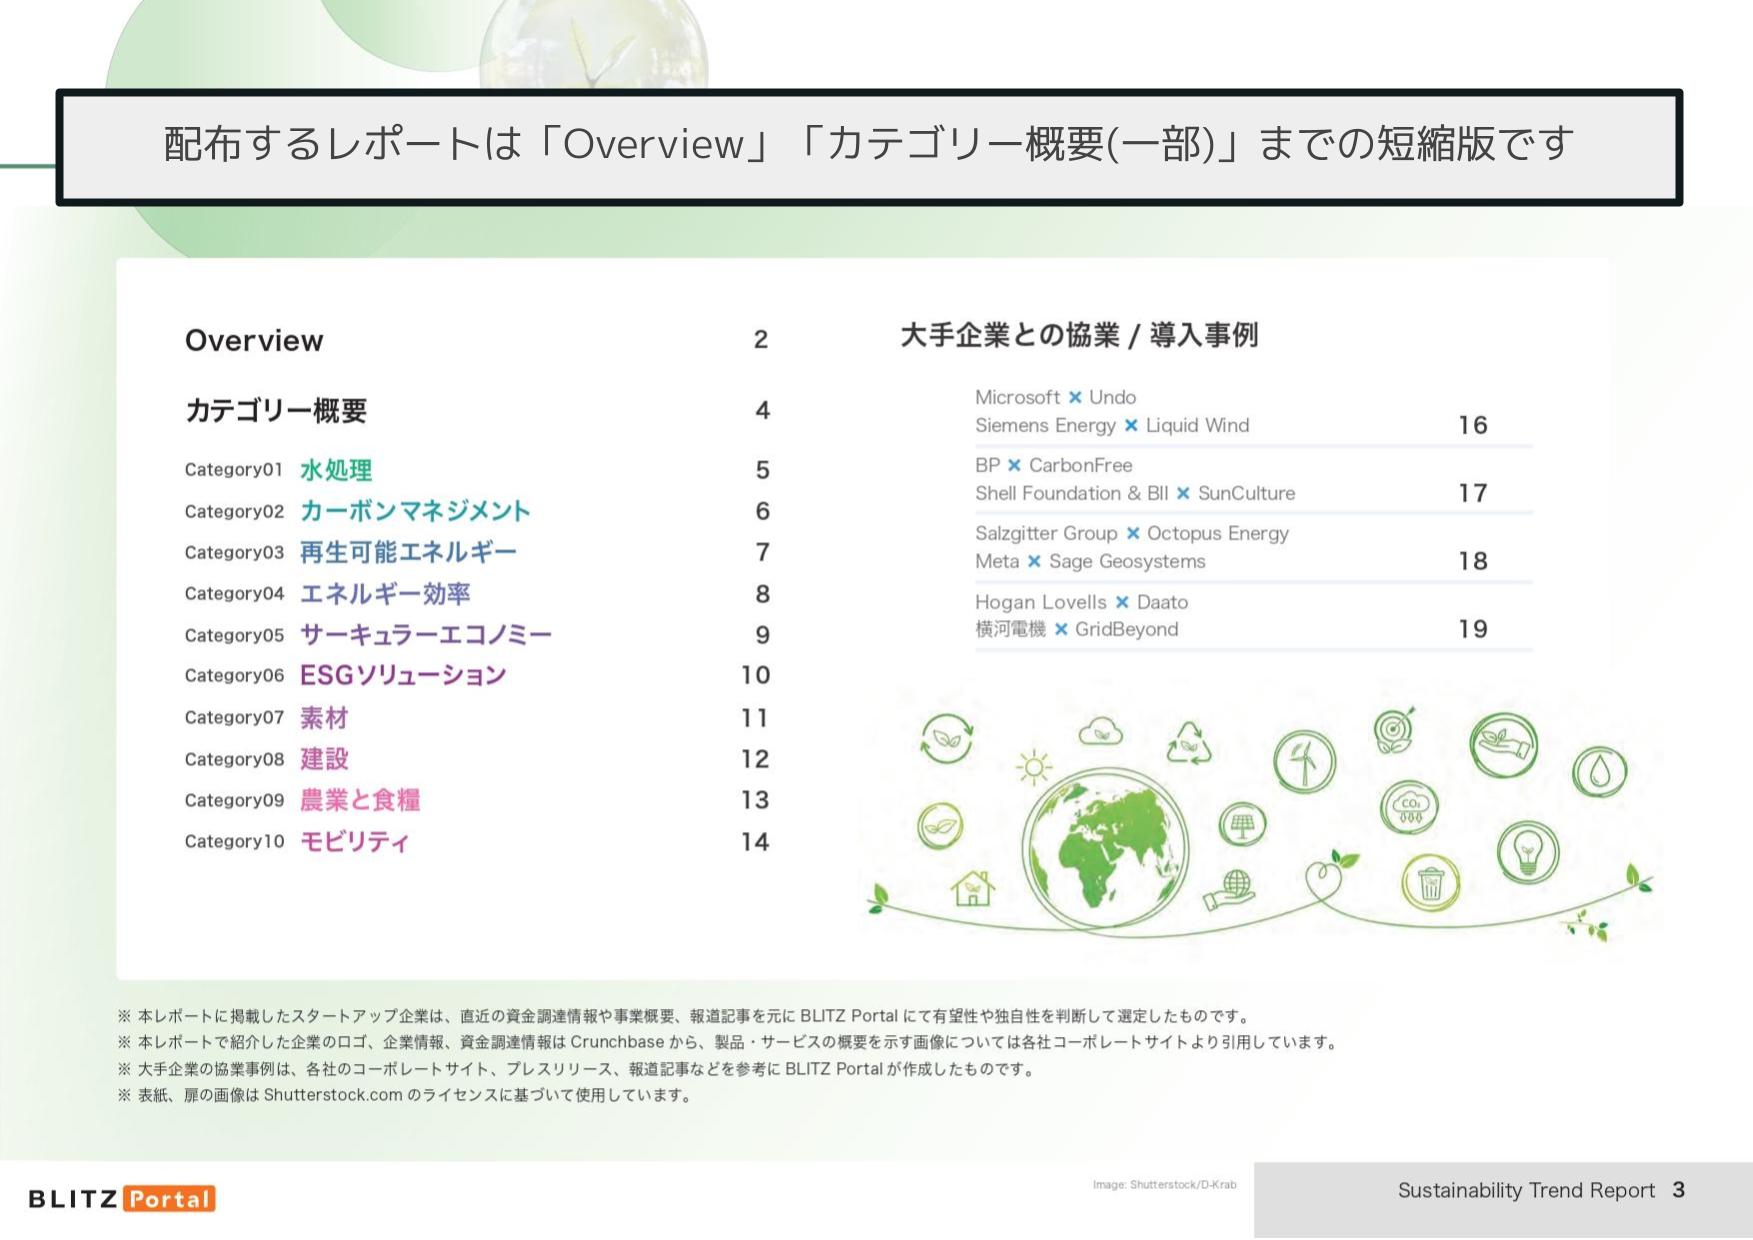Viewport: 1753px width, 1240px height.
Task: Select the 農業と食糧 category entry
Action: coord(360,800)
